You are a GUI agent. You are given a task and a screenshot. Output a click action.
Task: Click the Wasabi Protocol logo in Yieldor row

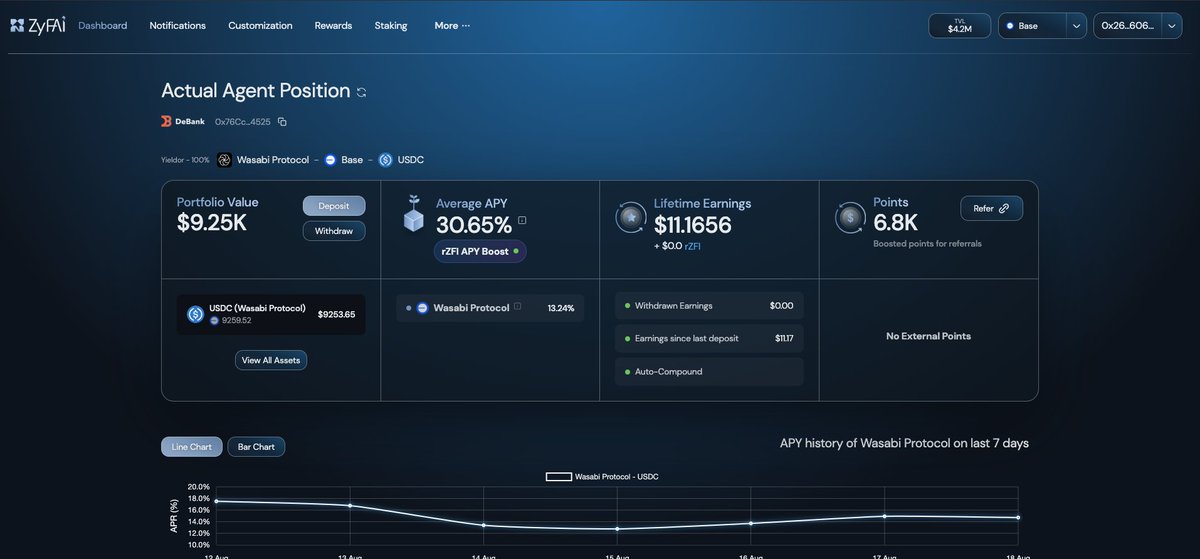[x=224, y=160]
